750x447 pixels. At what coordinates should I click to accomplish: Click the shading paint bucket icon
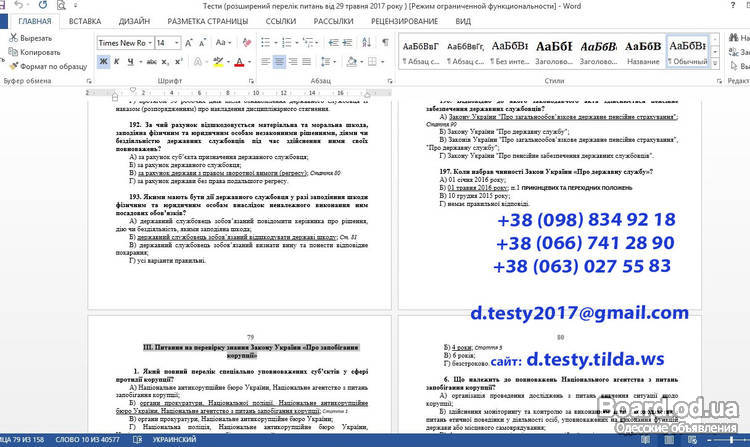click(352, 62)
